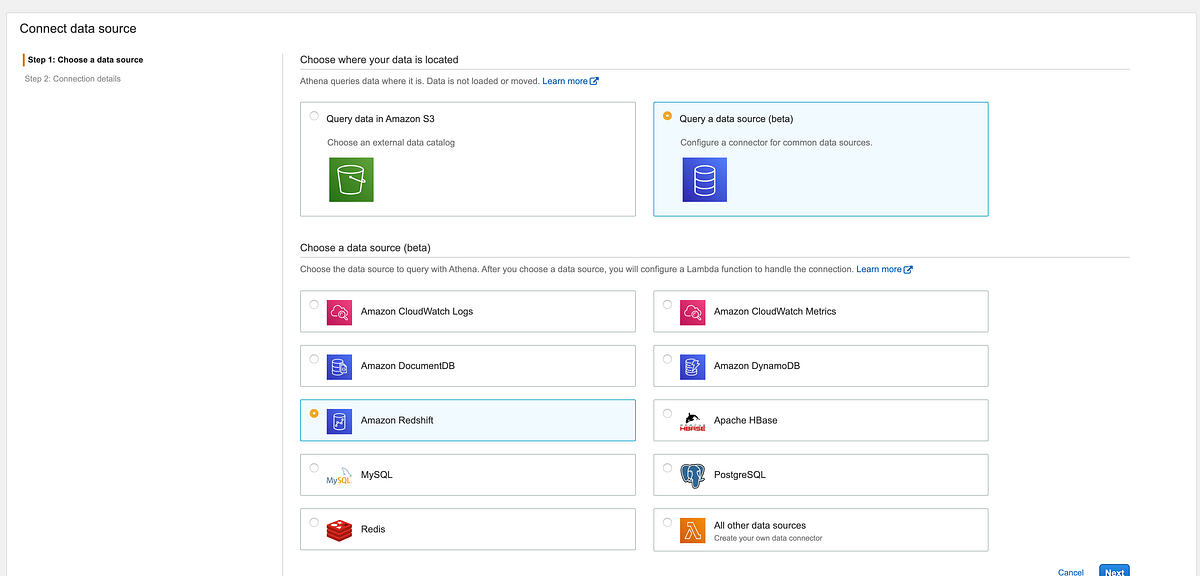Click 'Amazon CloudWatch Logs' label
Screen dimensions: 1200x576
click(417, 312)
